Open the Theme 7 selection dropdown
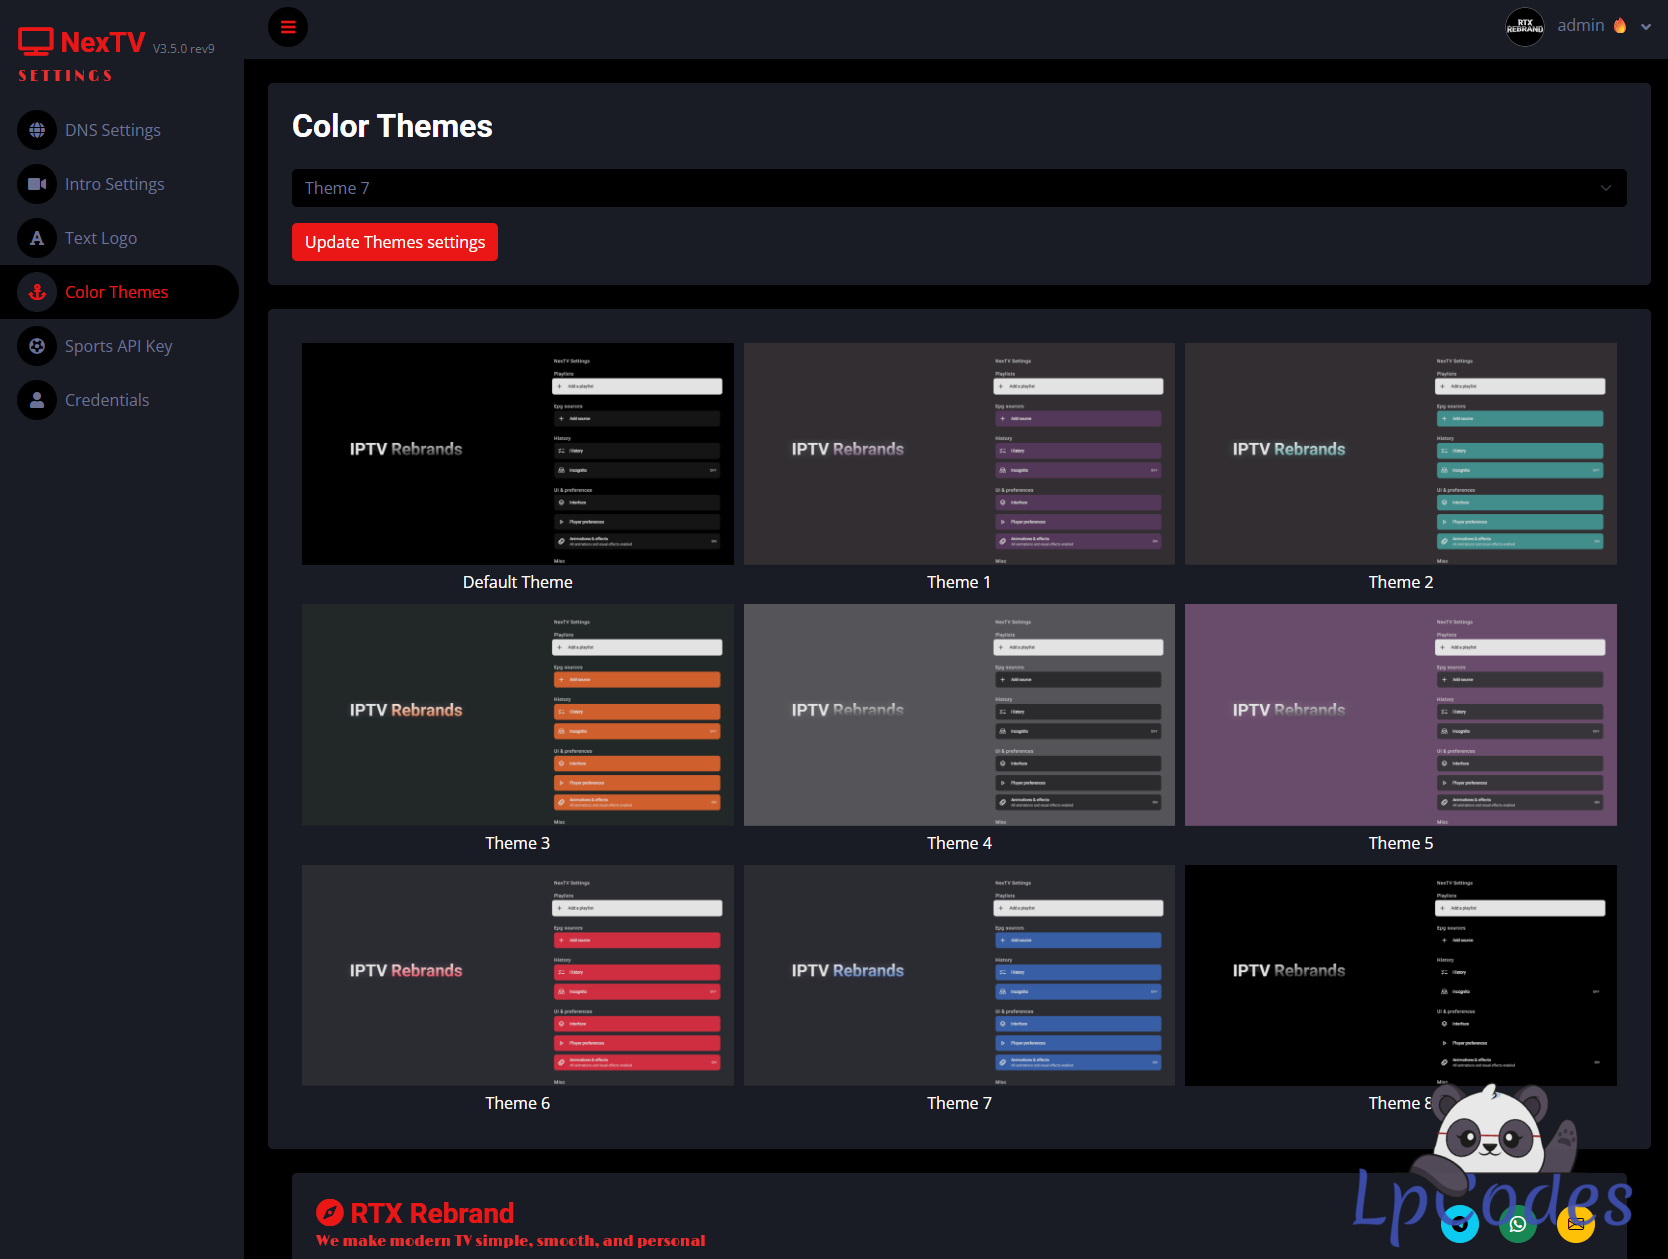This screenshot has height=1259, width=1668. point(958,188)
